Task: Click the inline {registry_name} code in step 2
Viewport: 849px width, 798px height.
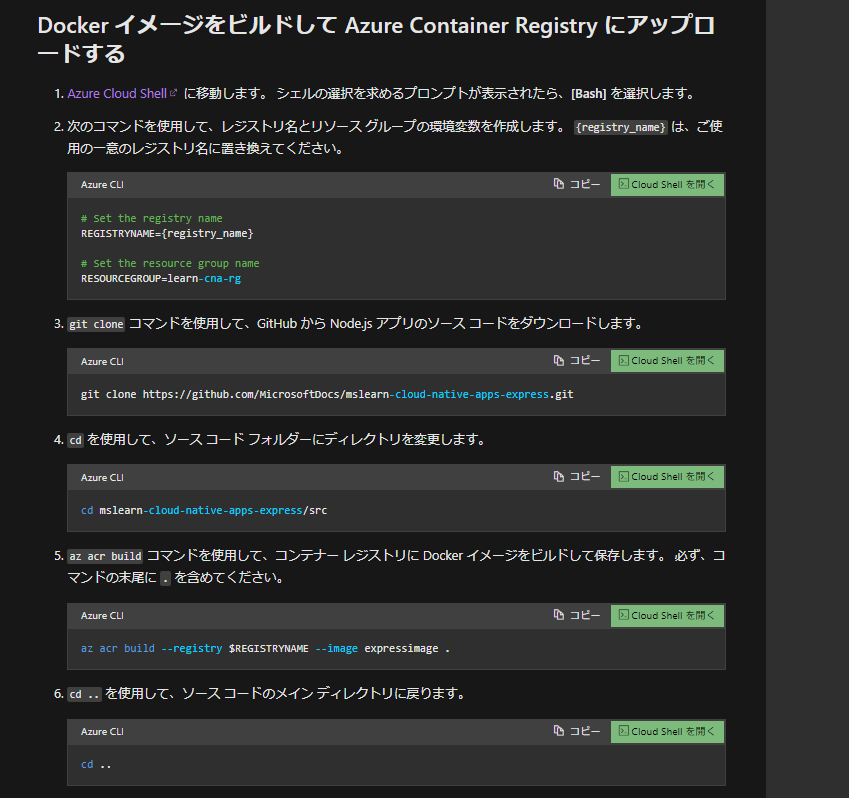Action: pos(621,127)
